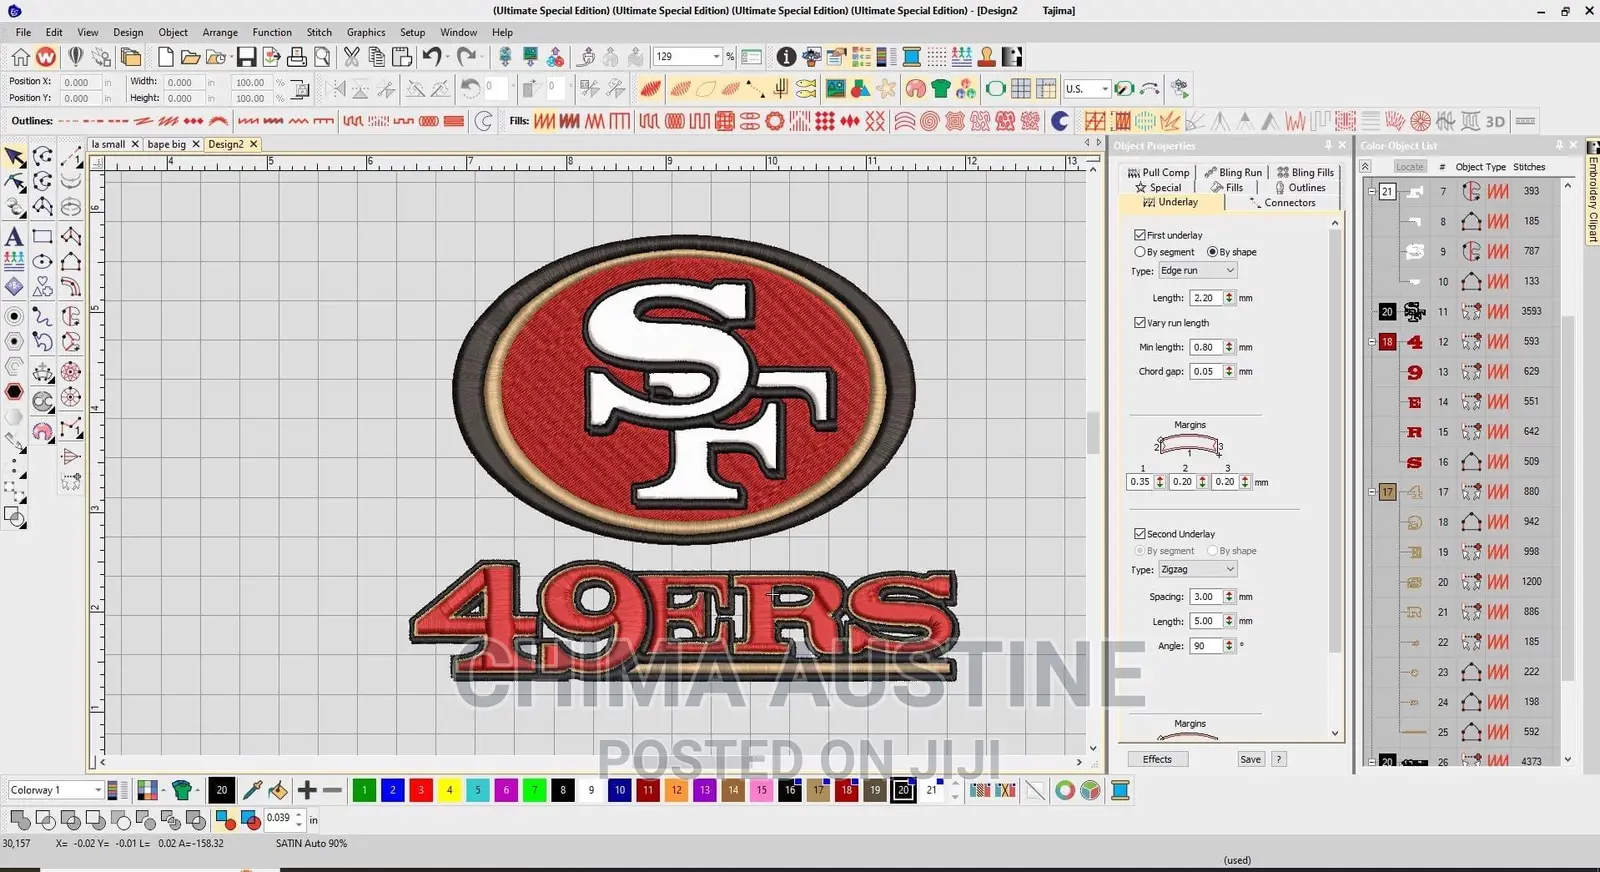The height and width of the screenshot is (872, 1600).
Task: Select the rectangle shape tool in the left toolbox
Action: 42,237
